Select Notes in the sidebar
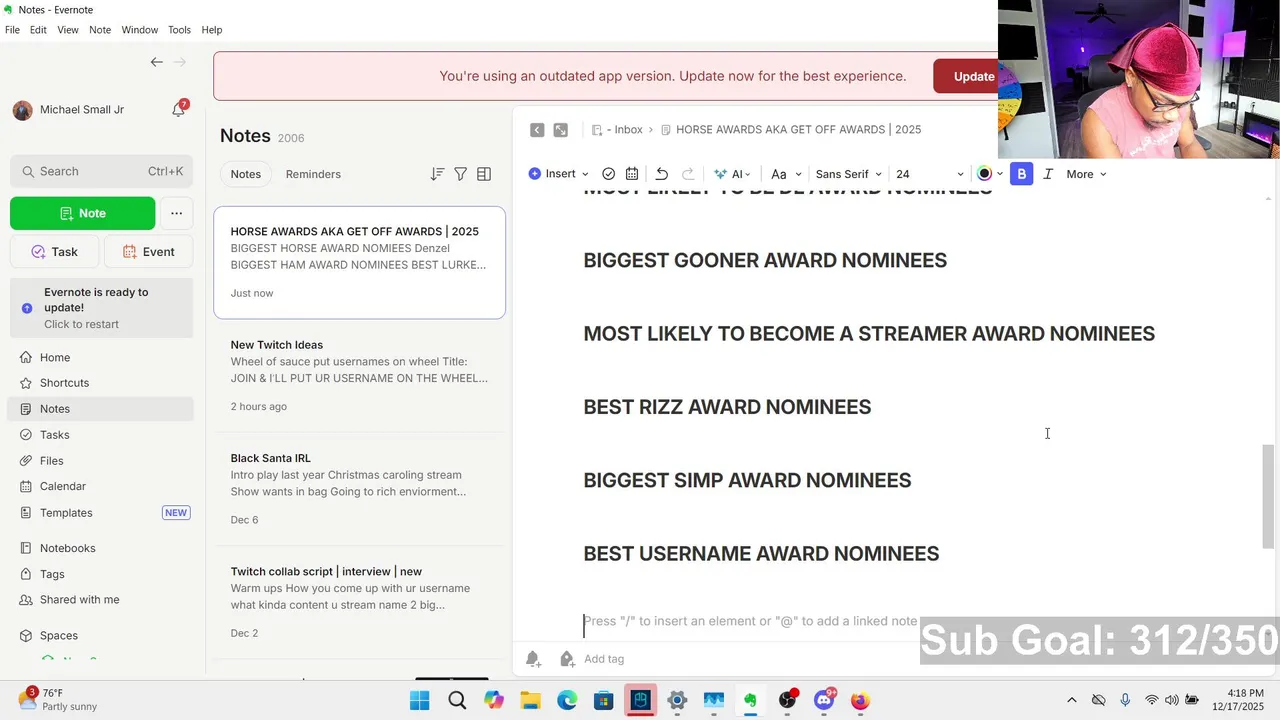 (x=101, y=409)
